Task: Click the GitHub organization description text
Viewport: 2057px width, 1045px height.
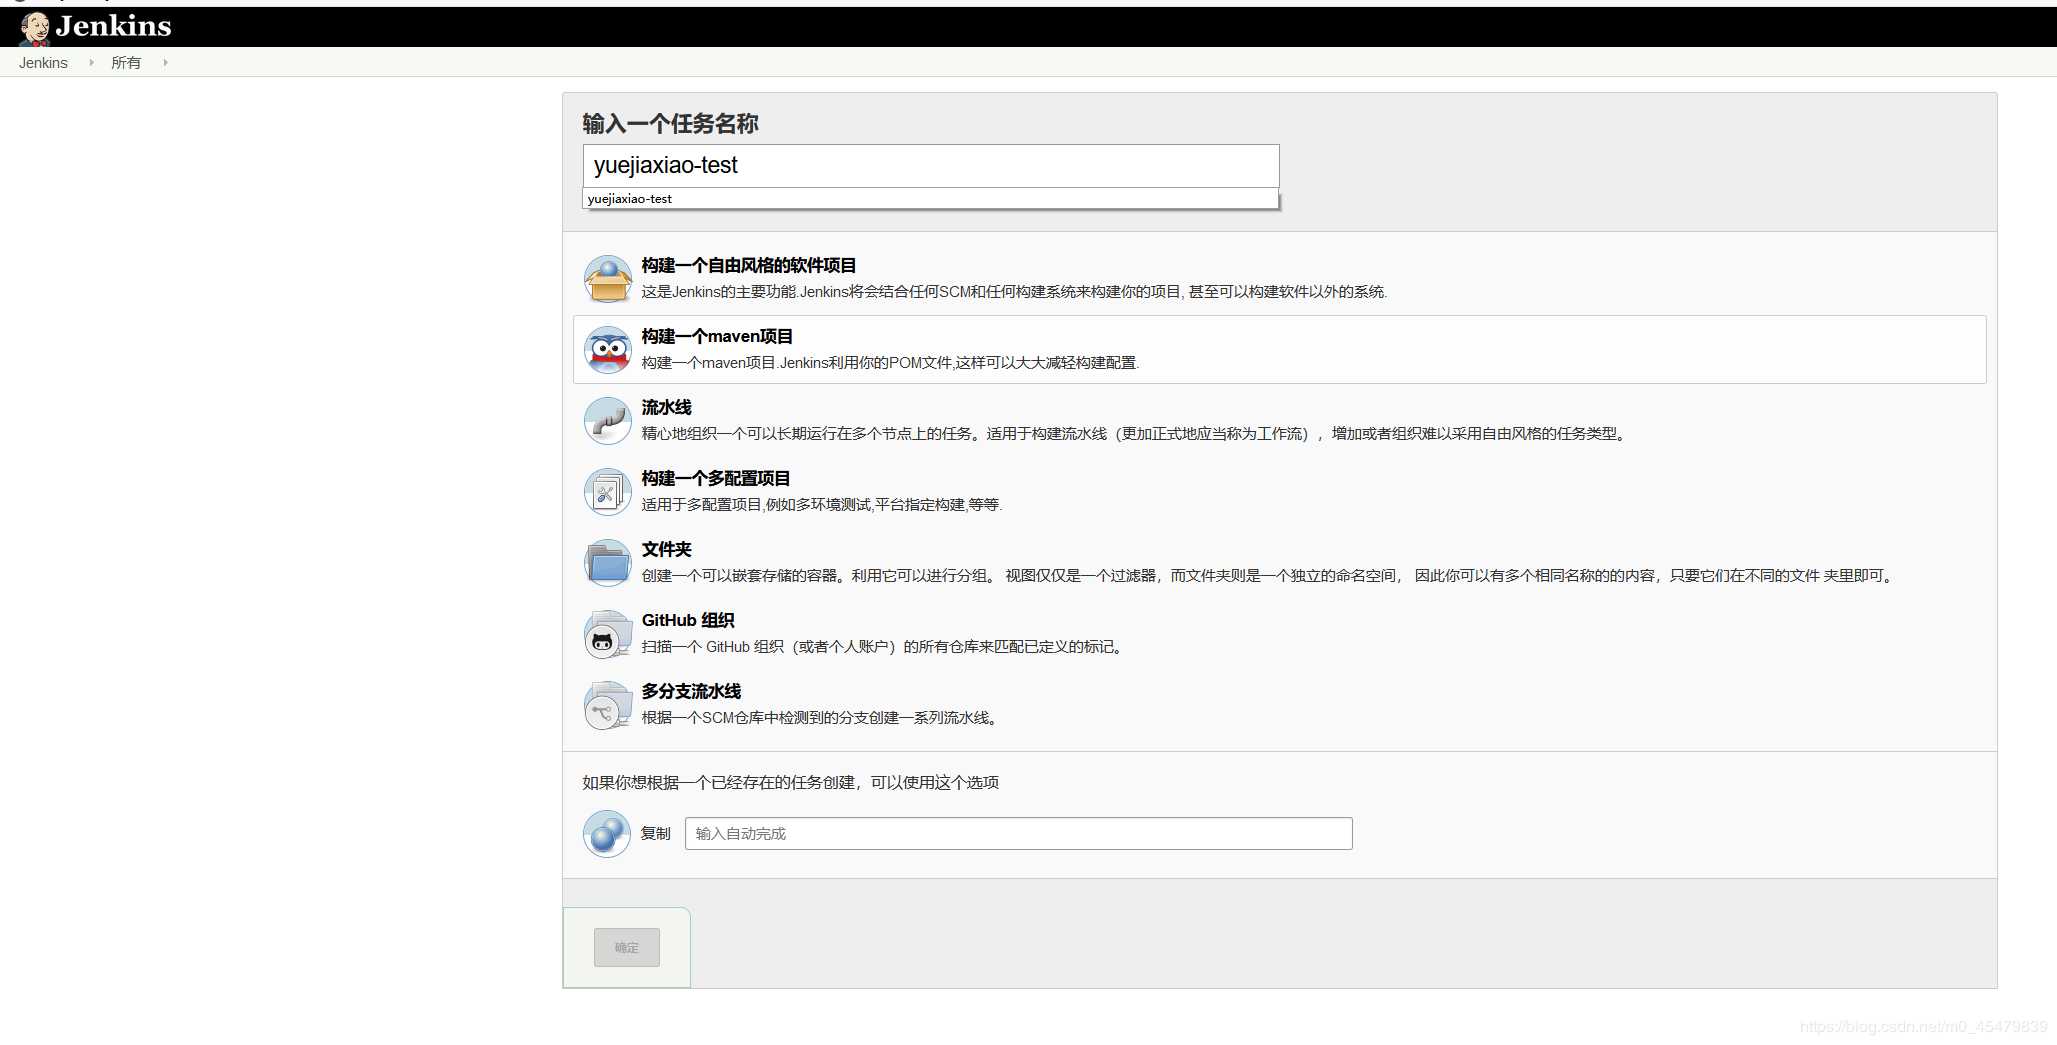Action: pos(884,647)
